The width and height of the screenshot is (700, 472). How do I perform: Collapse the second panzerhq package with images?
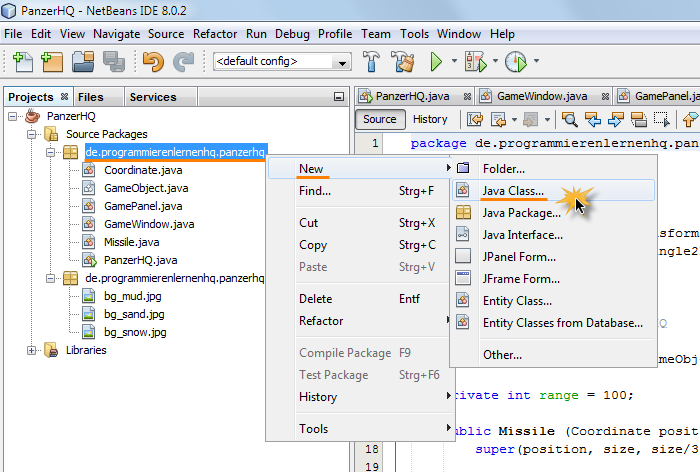click(x=50, y=278)
